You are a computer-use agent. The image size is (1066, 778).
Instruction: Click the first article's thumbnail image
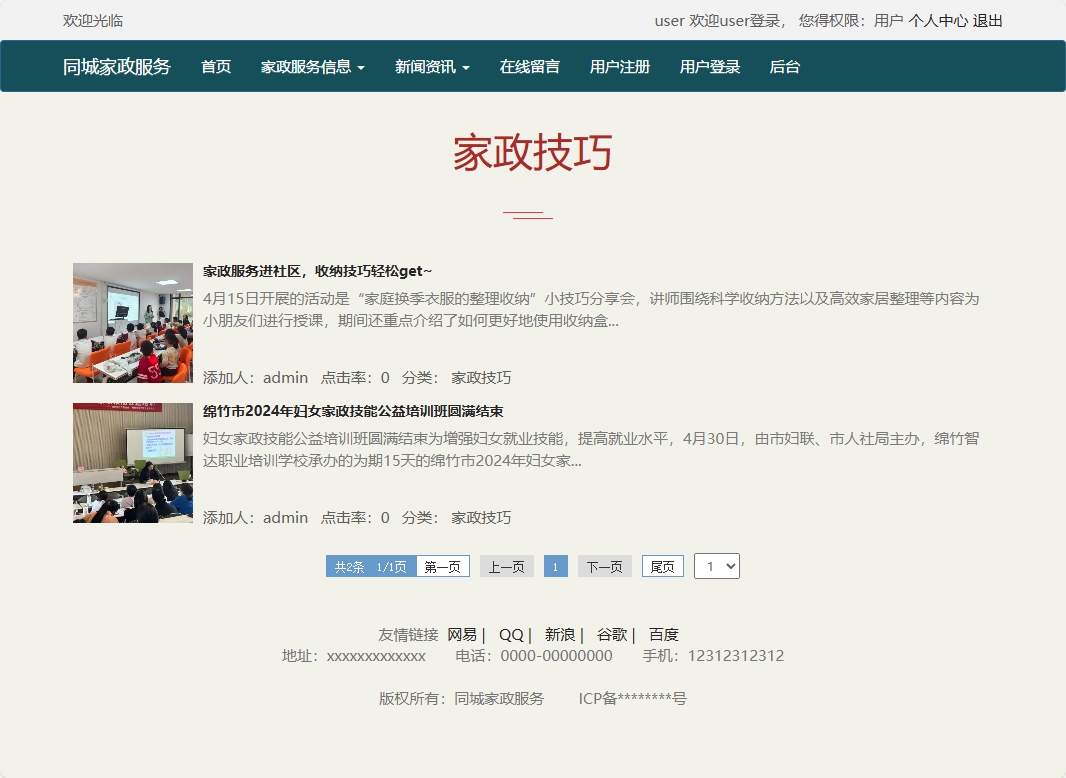132,322
